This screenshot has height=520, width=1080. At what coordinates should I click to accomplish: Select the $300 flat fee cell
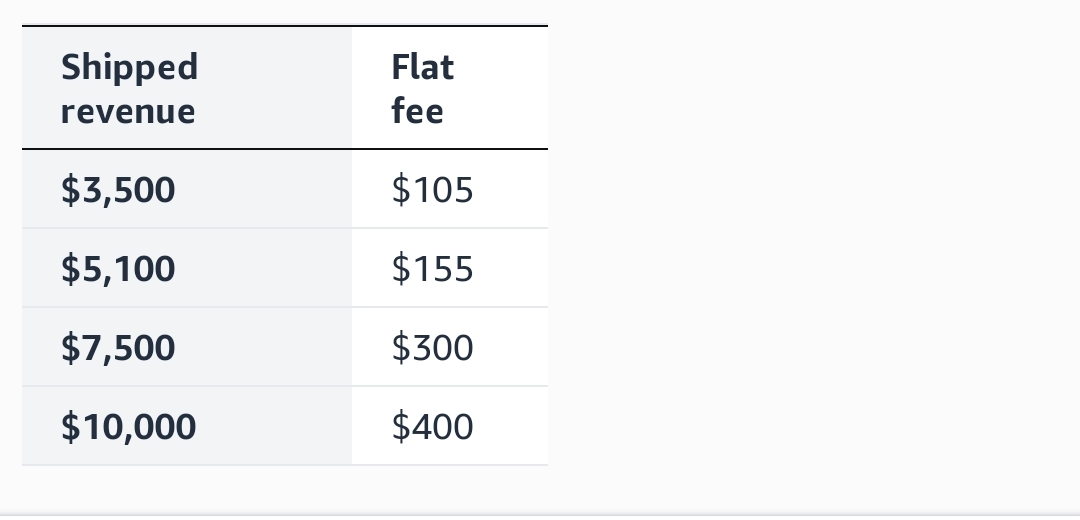pos(450,347)
